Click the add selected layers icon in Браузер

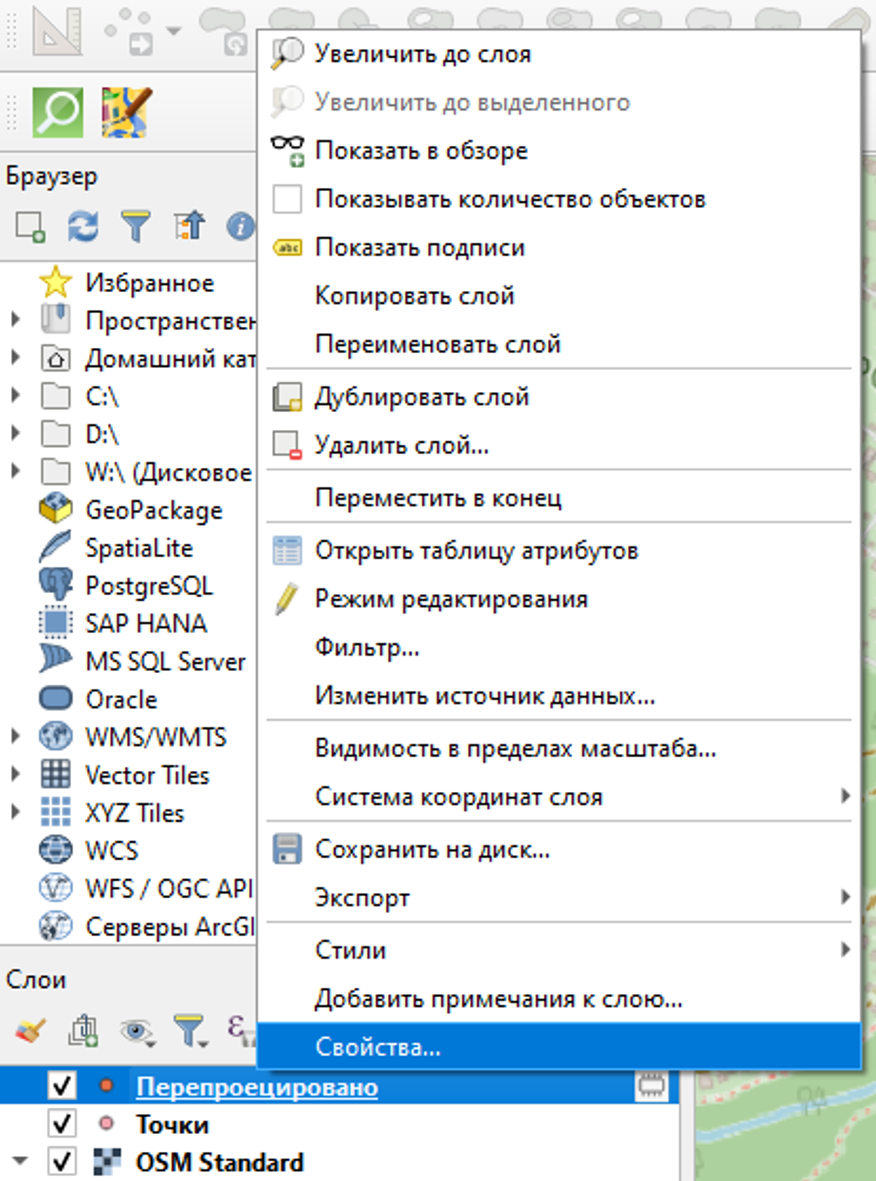click(x=30, y=227)
